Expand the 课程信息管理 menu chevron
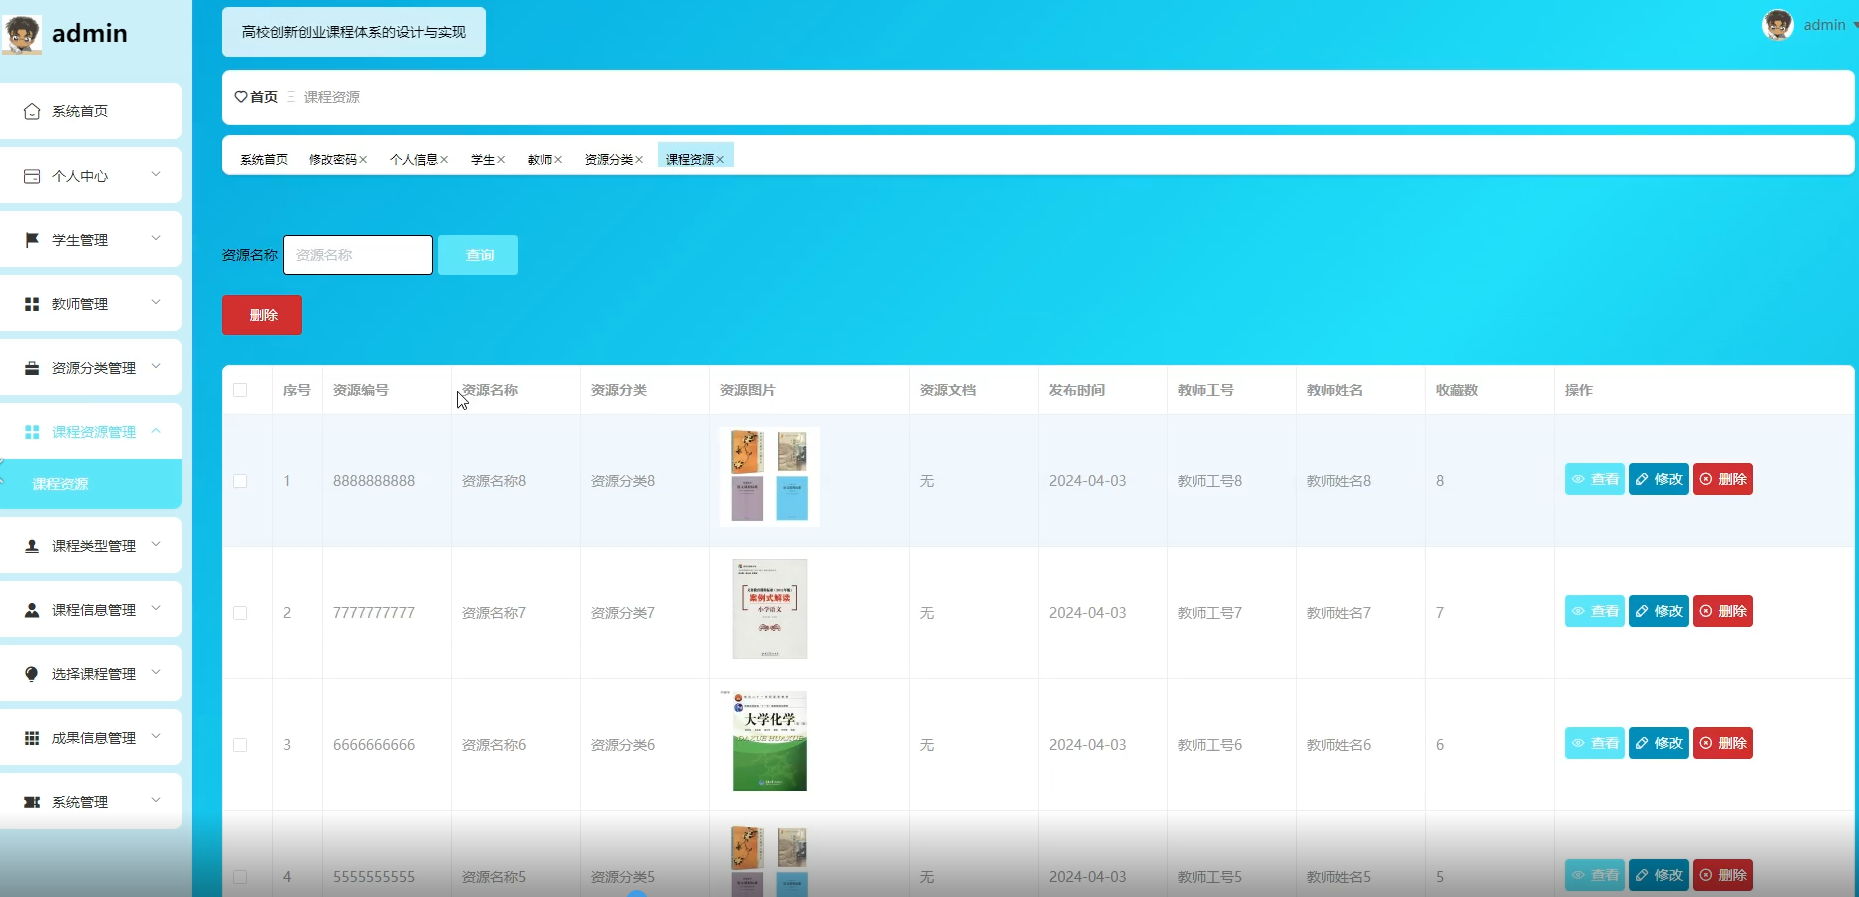The height and width of the screenshot is (897, 1859). point(156,608)
